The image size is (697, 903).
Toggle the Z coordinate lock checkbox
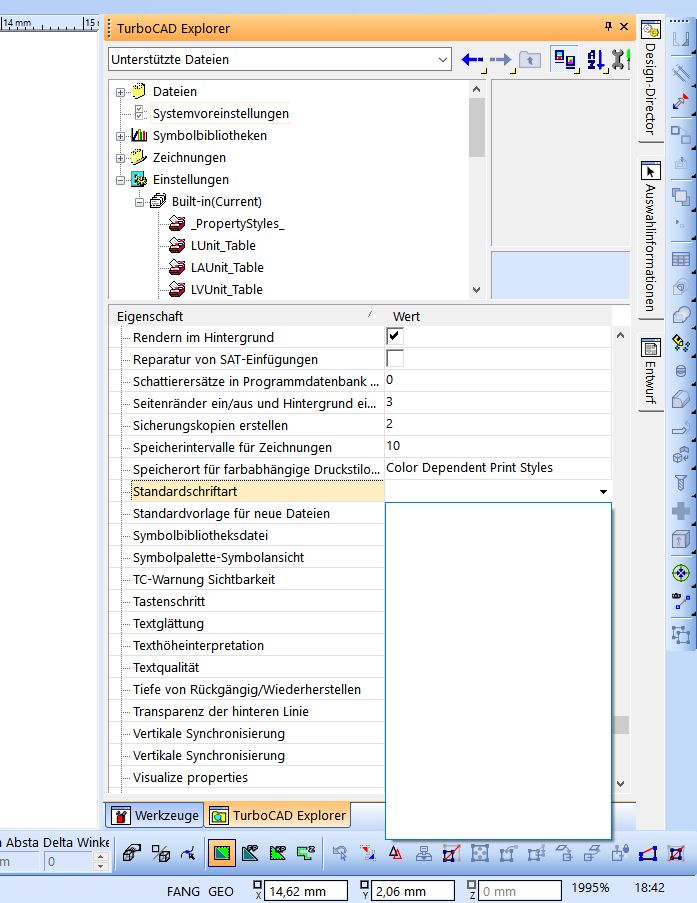(x=471, y=885)
